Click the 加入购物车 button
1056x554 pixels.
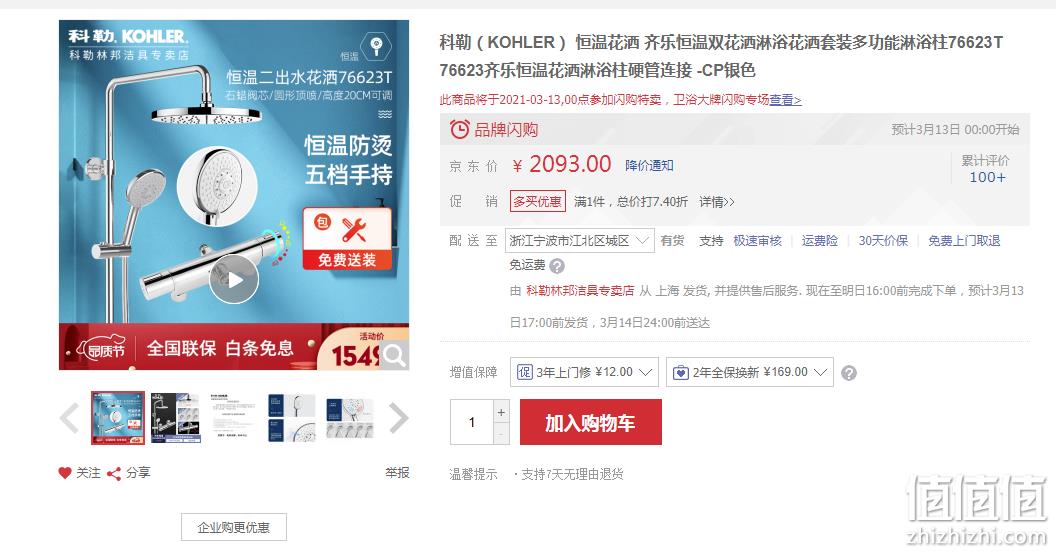tap(591, 422)
